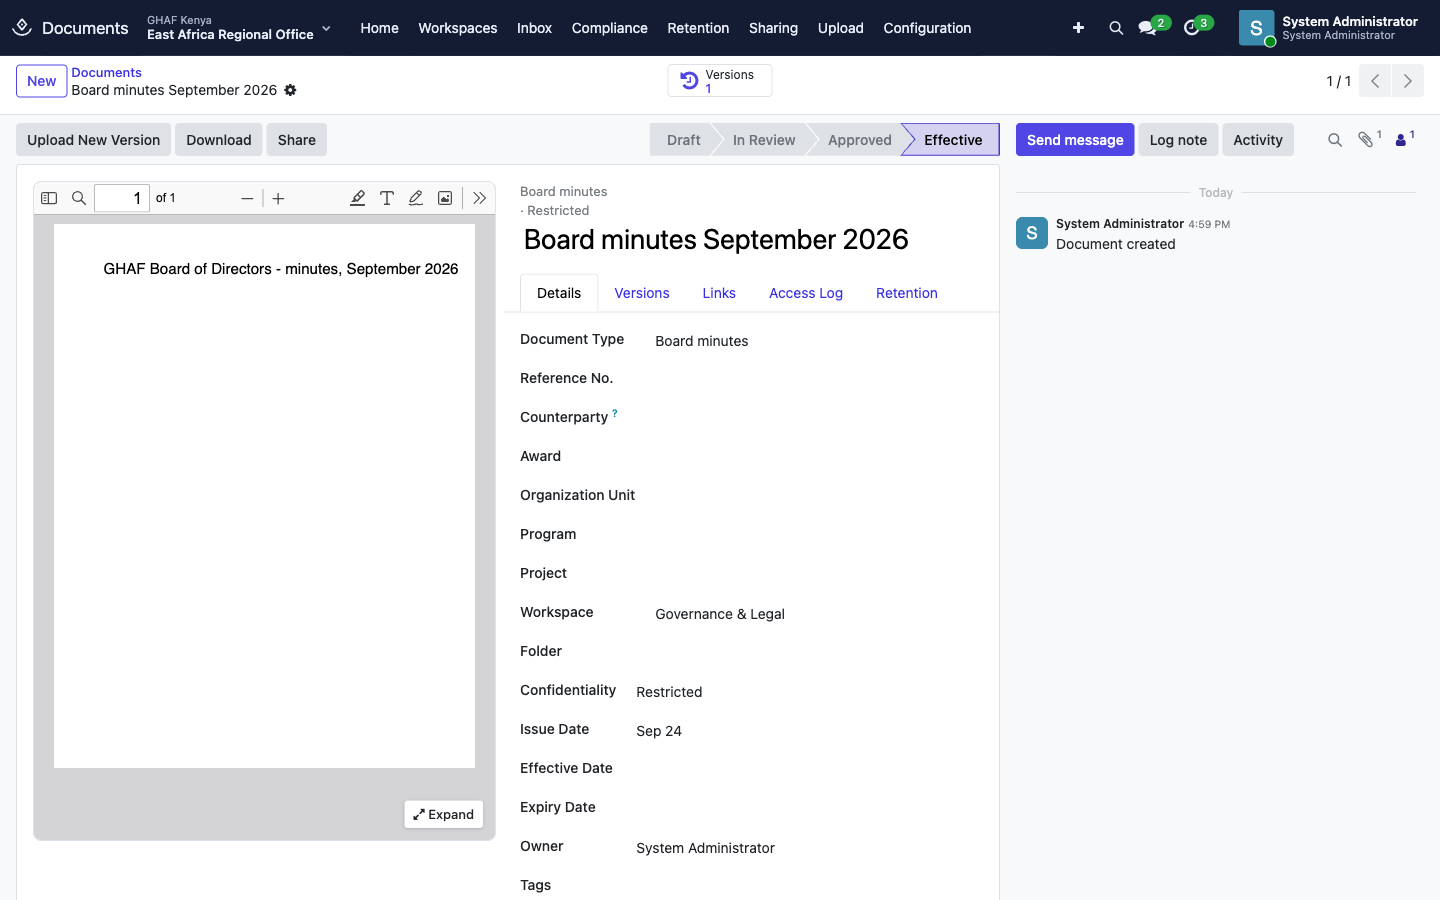Open the Inbox menu

pyautogui.click(x=535, y=28)
